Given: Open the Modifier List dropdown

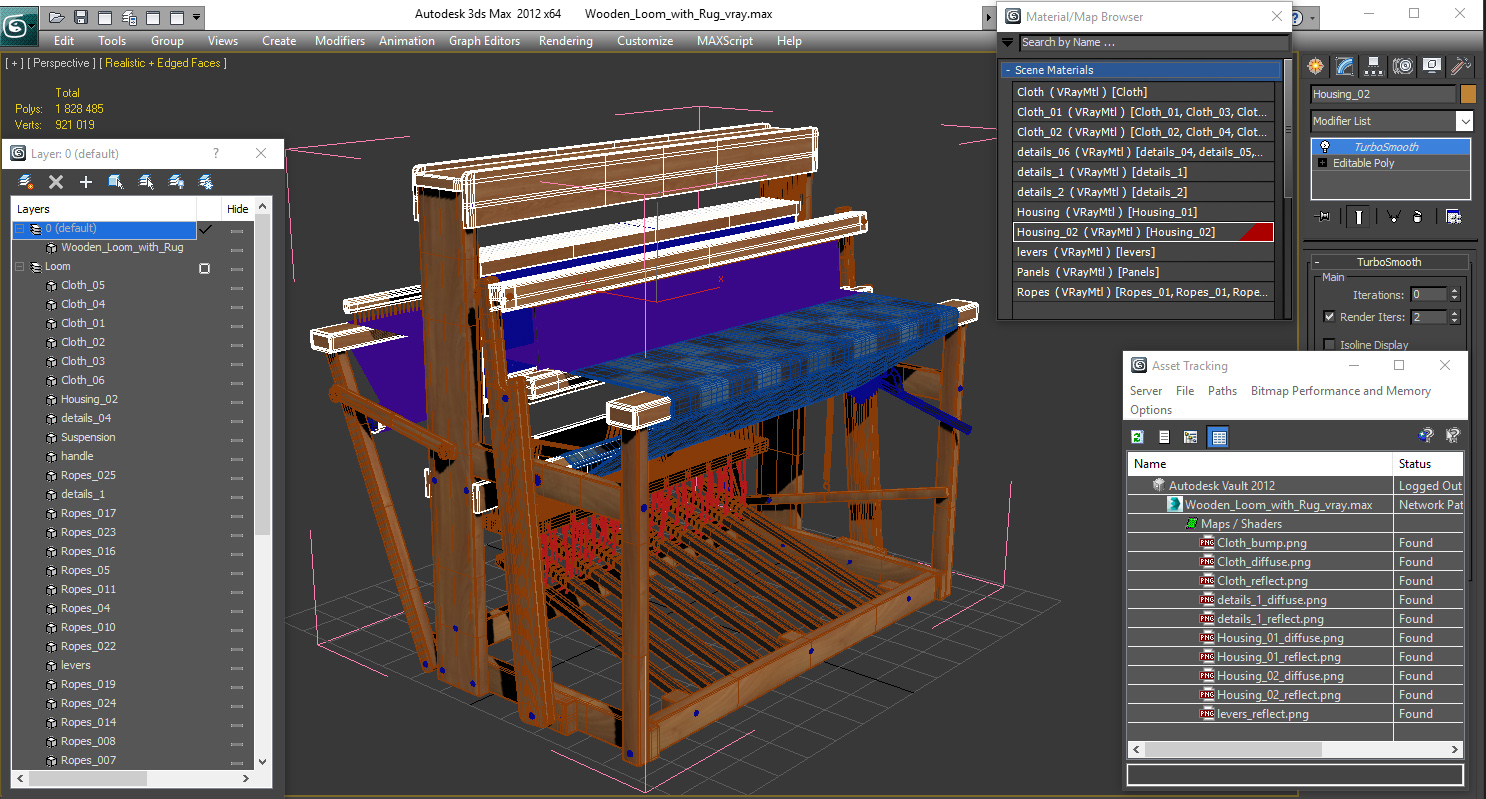Looking at the screenshot, I should pos(1464,121).
